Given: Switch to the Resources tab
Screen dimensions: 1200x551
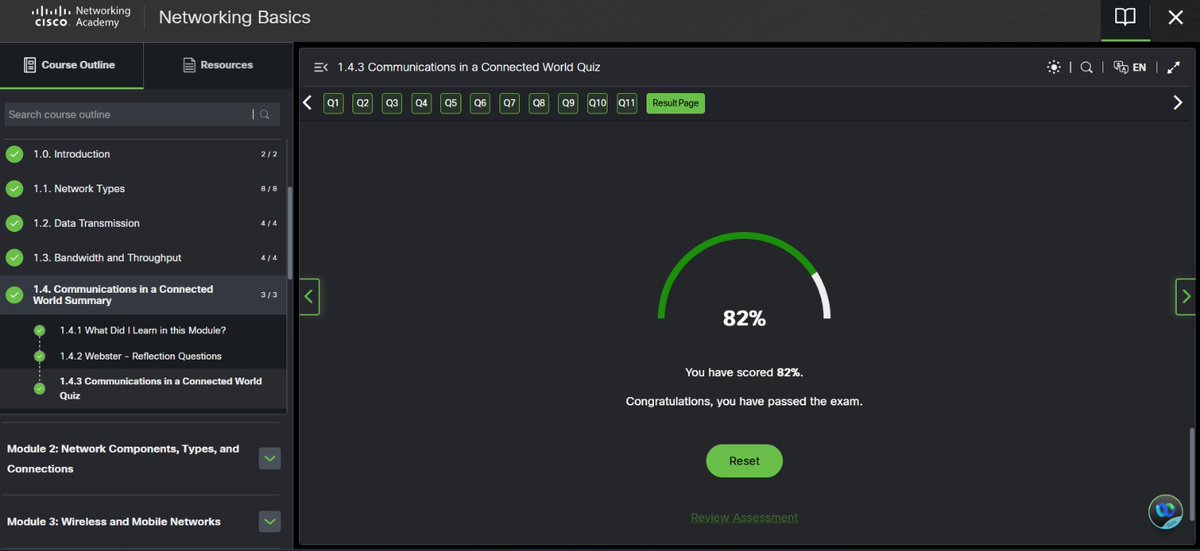Looking at the screenshot, I should point(218,65).
